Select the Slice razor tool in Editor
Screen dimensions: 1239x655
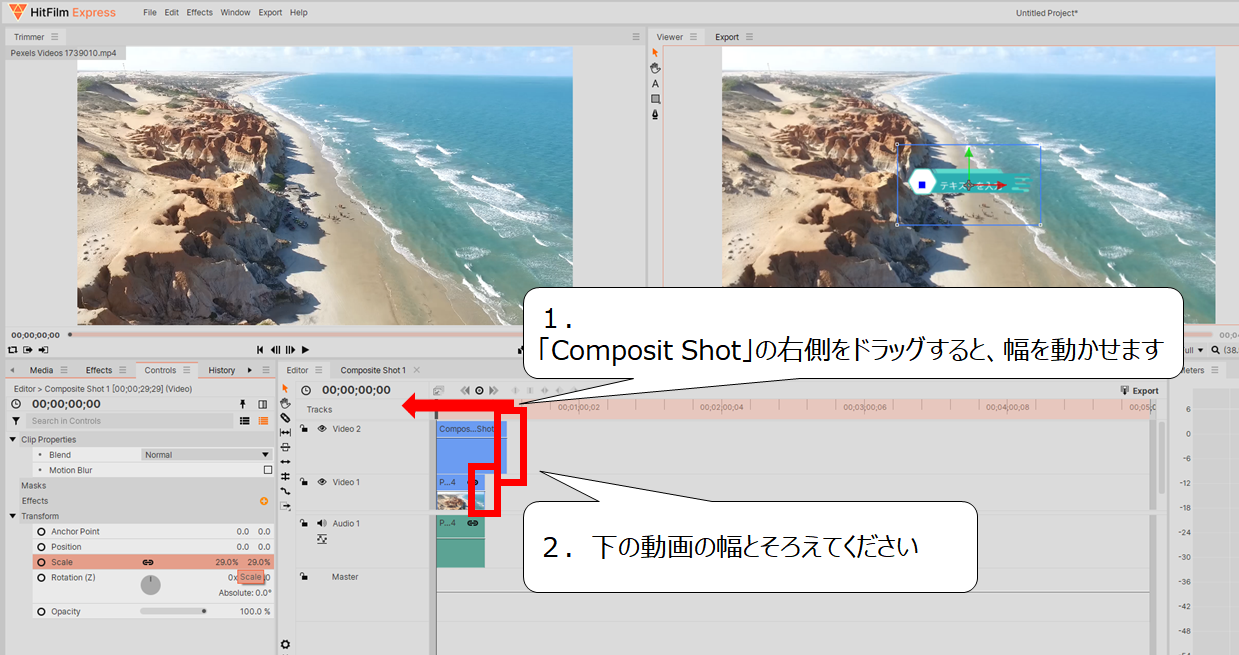point(285,417)
